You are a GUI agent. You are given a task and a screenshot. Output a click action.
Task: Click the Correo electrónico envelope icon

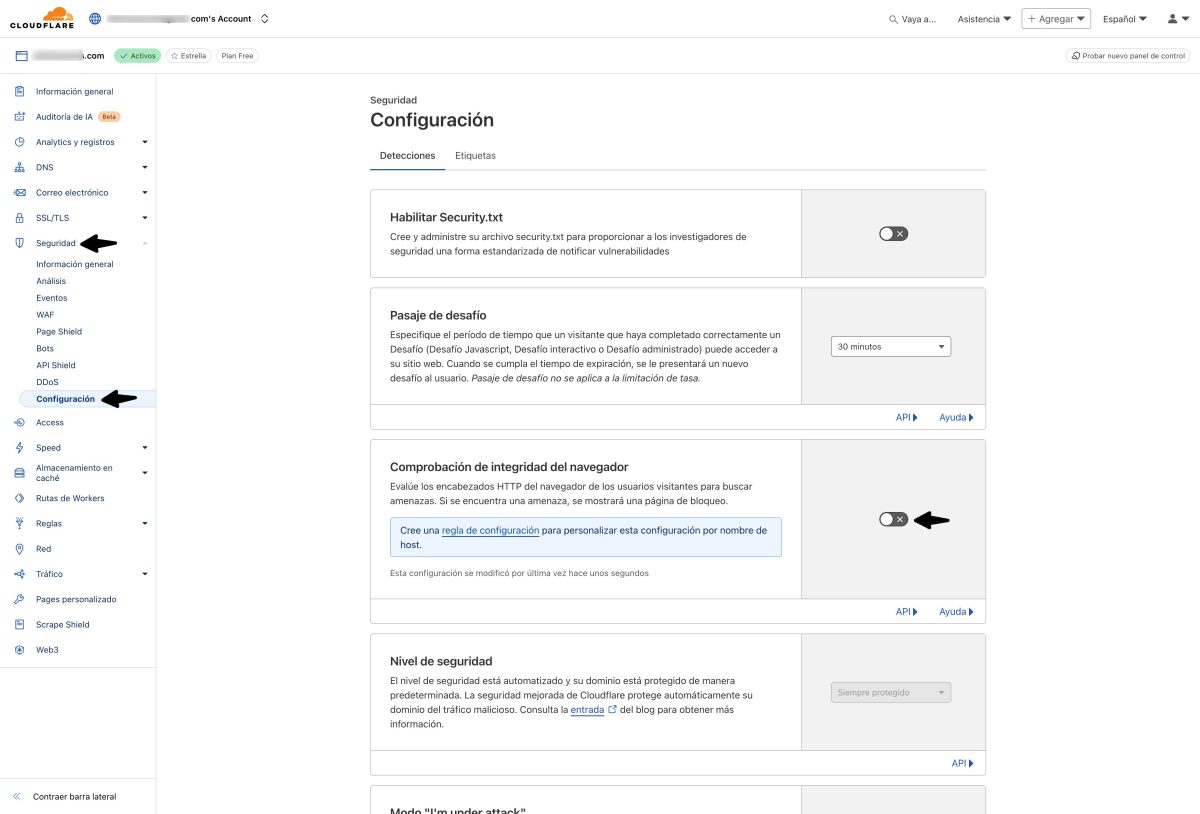click(19, 192)
